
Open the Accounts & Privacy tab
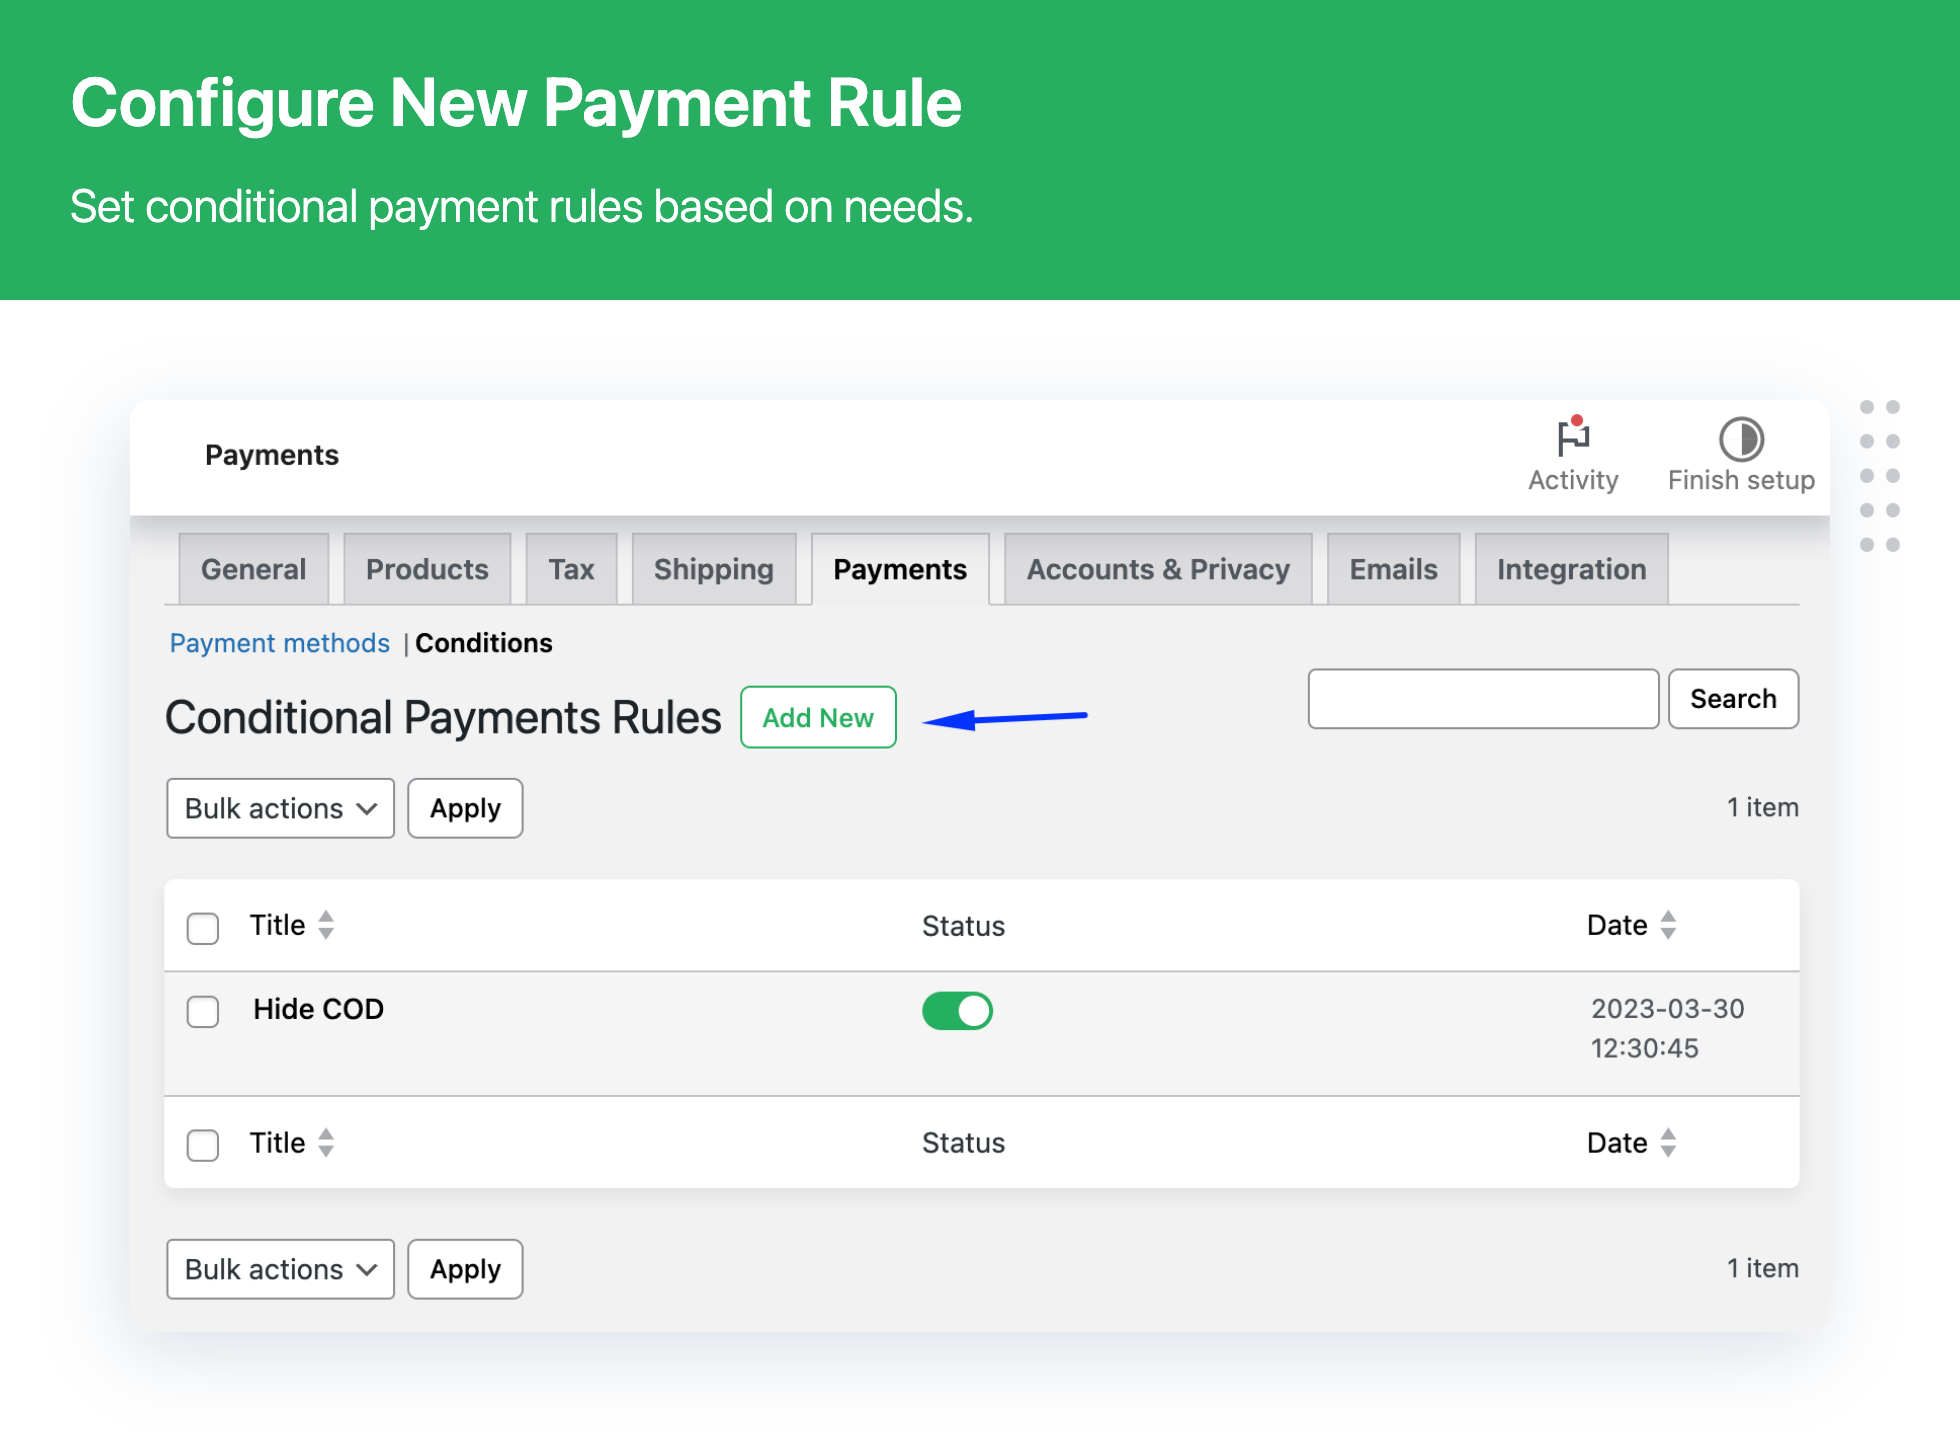point(1157,569)
